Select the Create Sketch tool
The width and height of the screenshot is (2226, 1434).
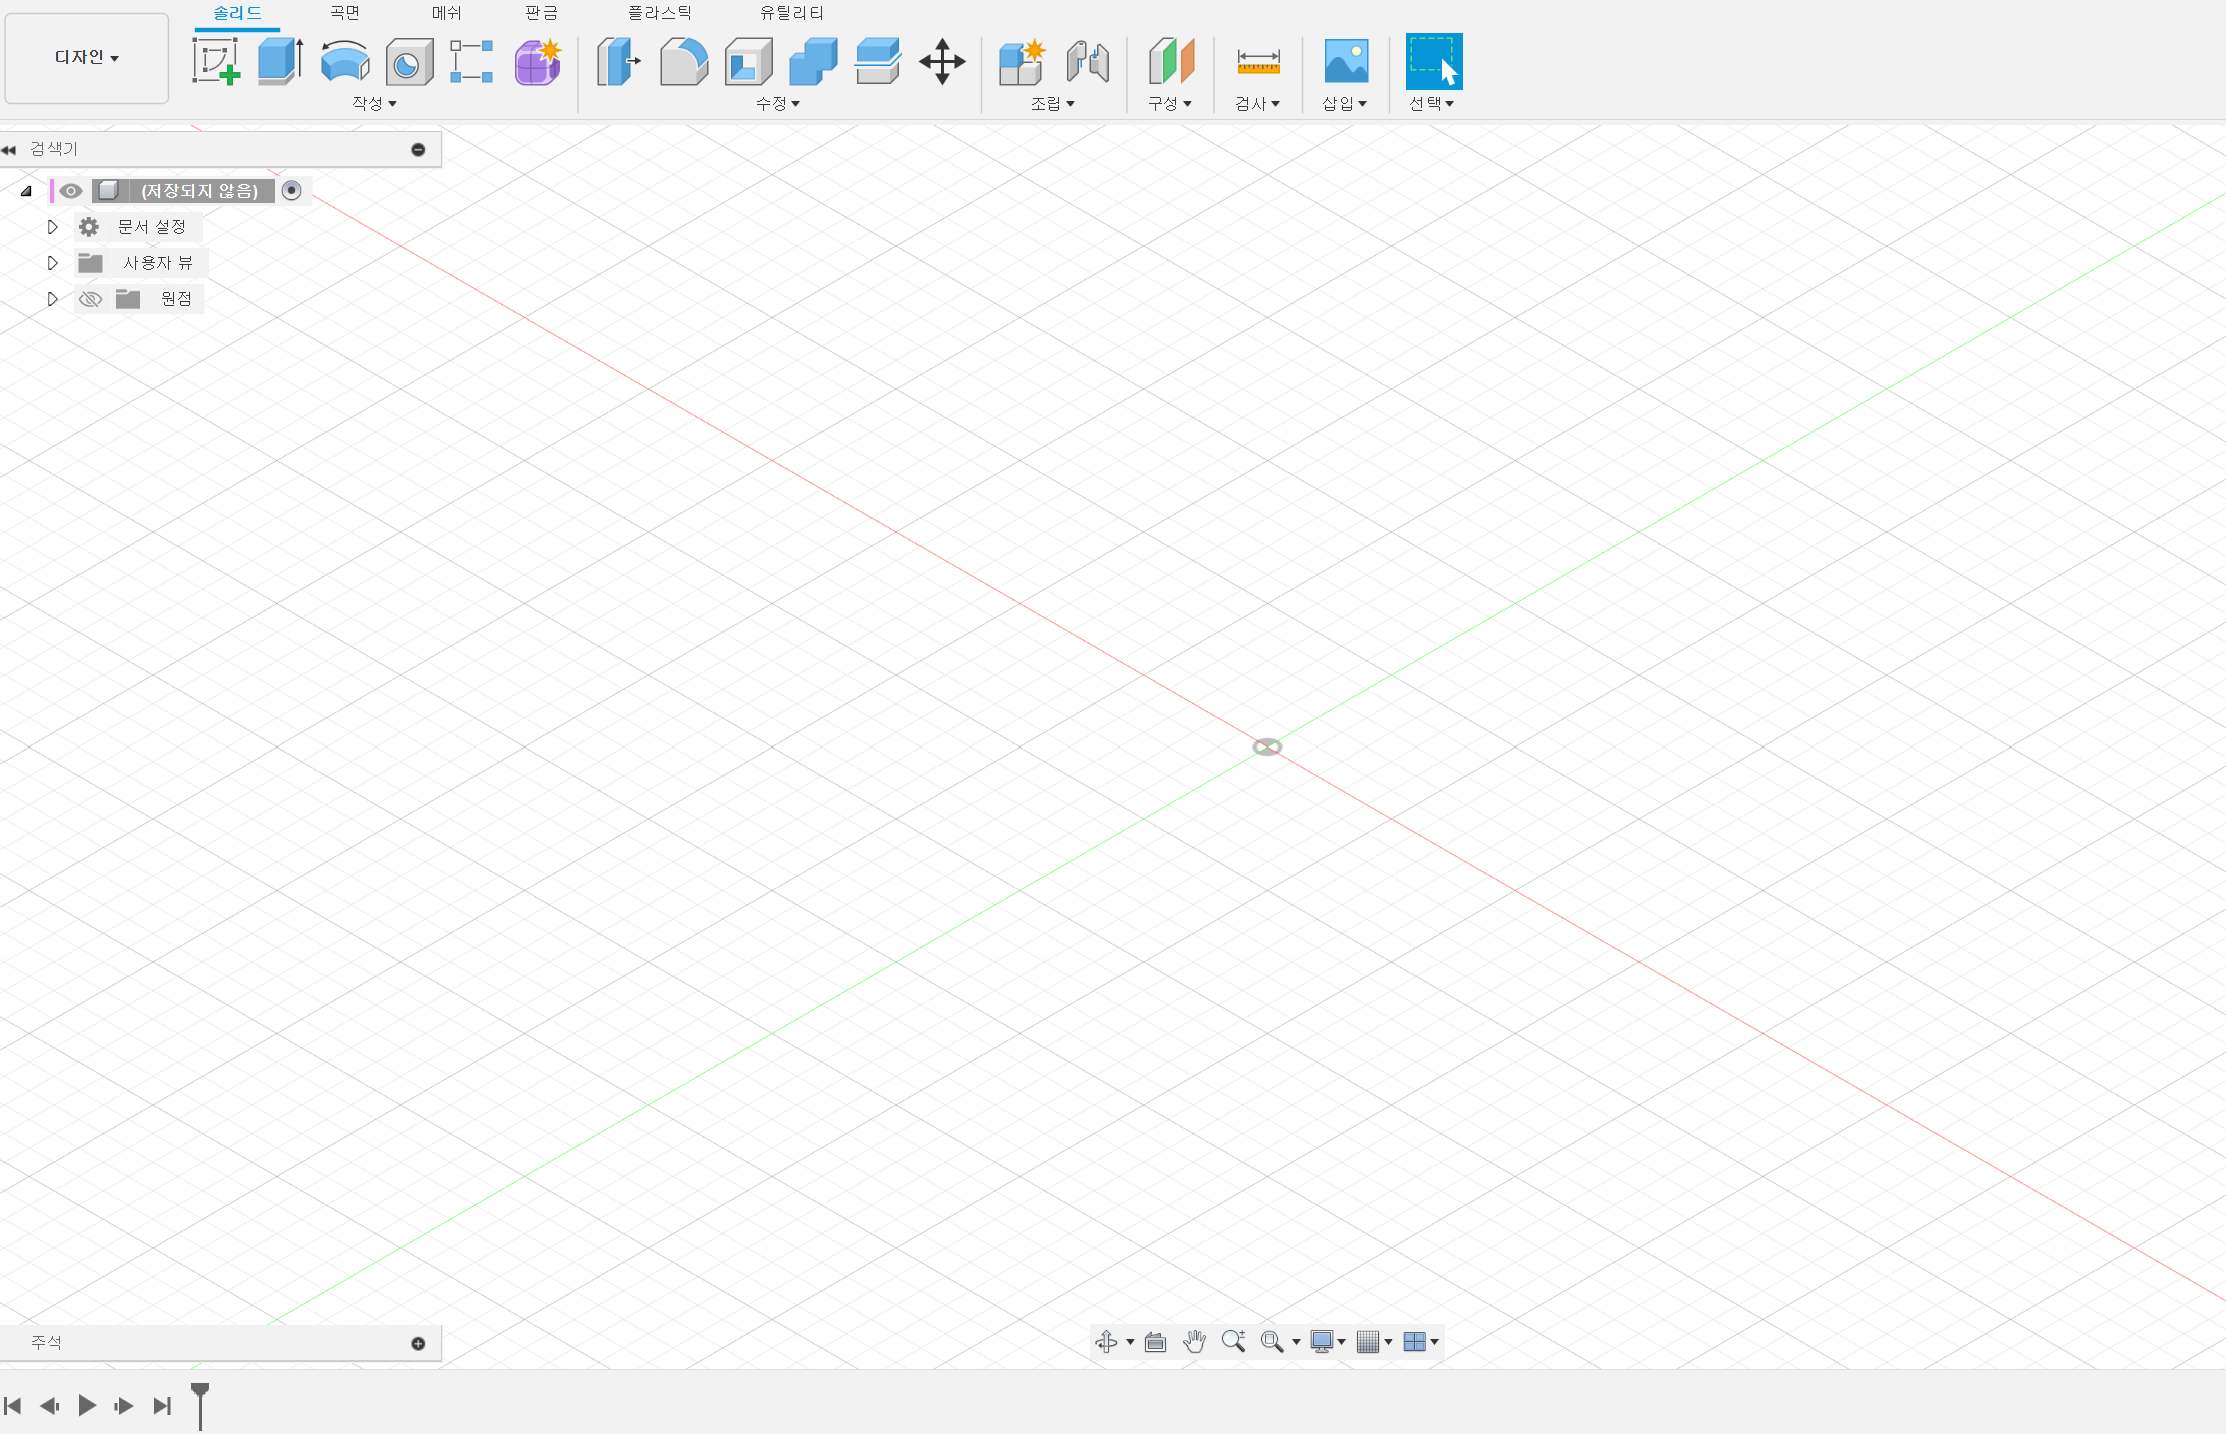(216, 62)
